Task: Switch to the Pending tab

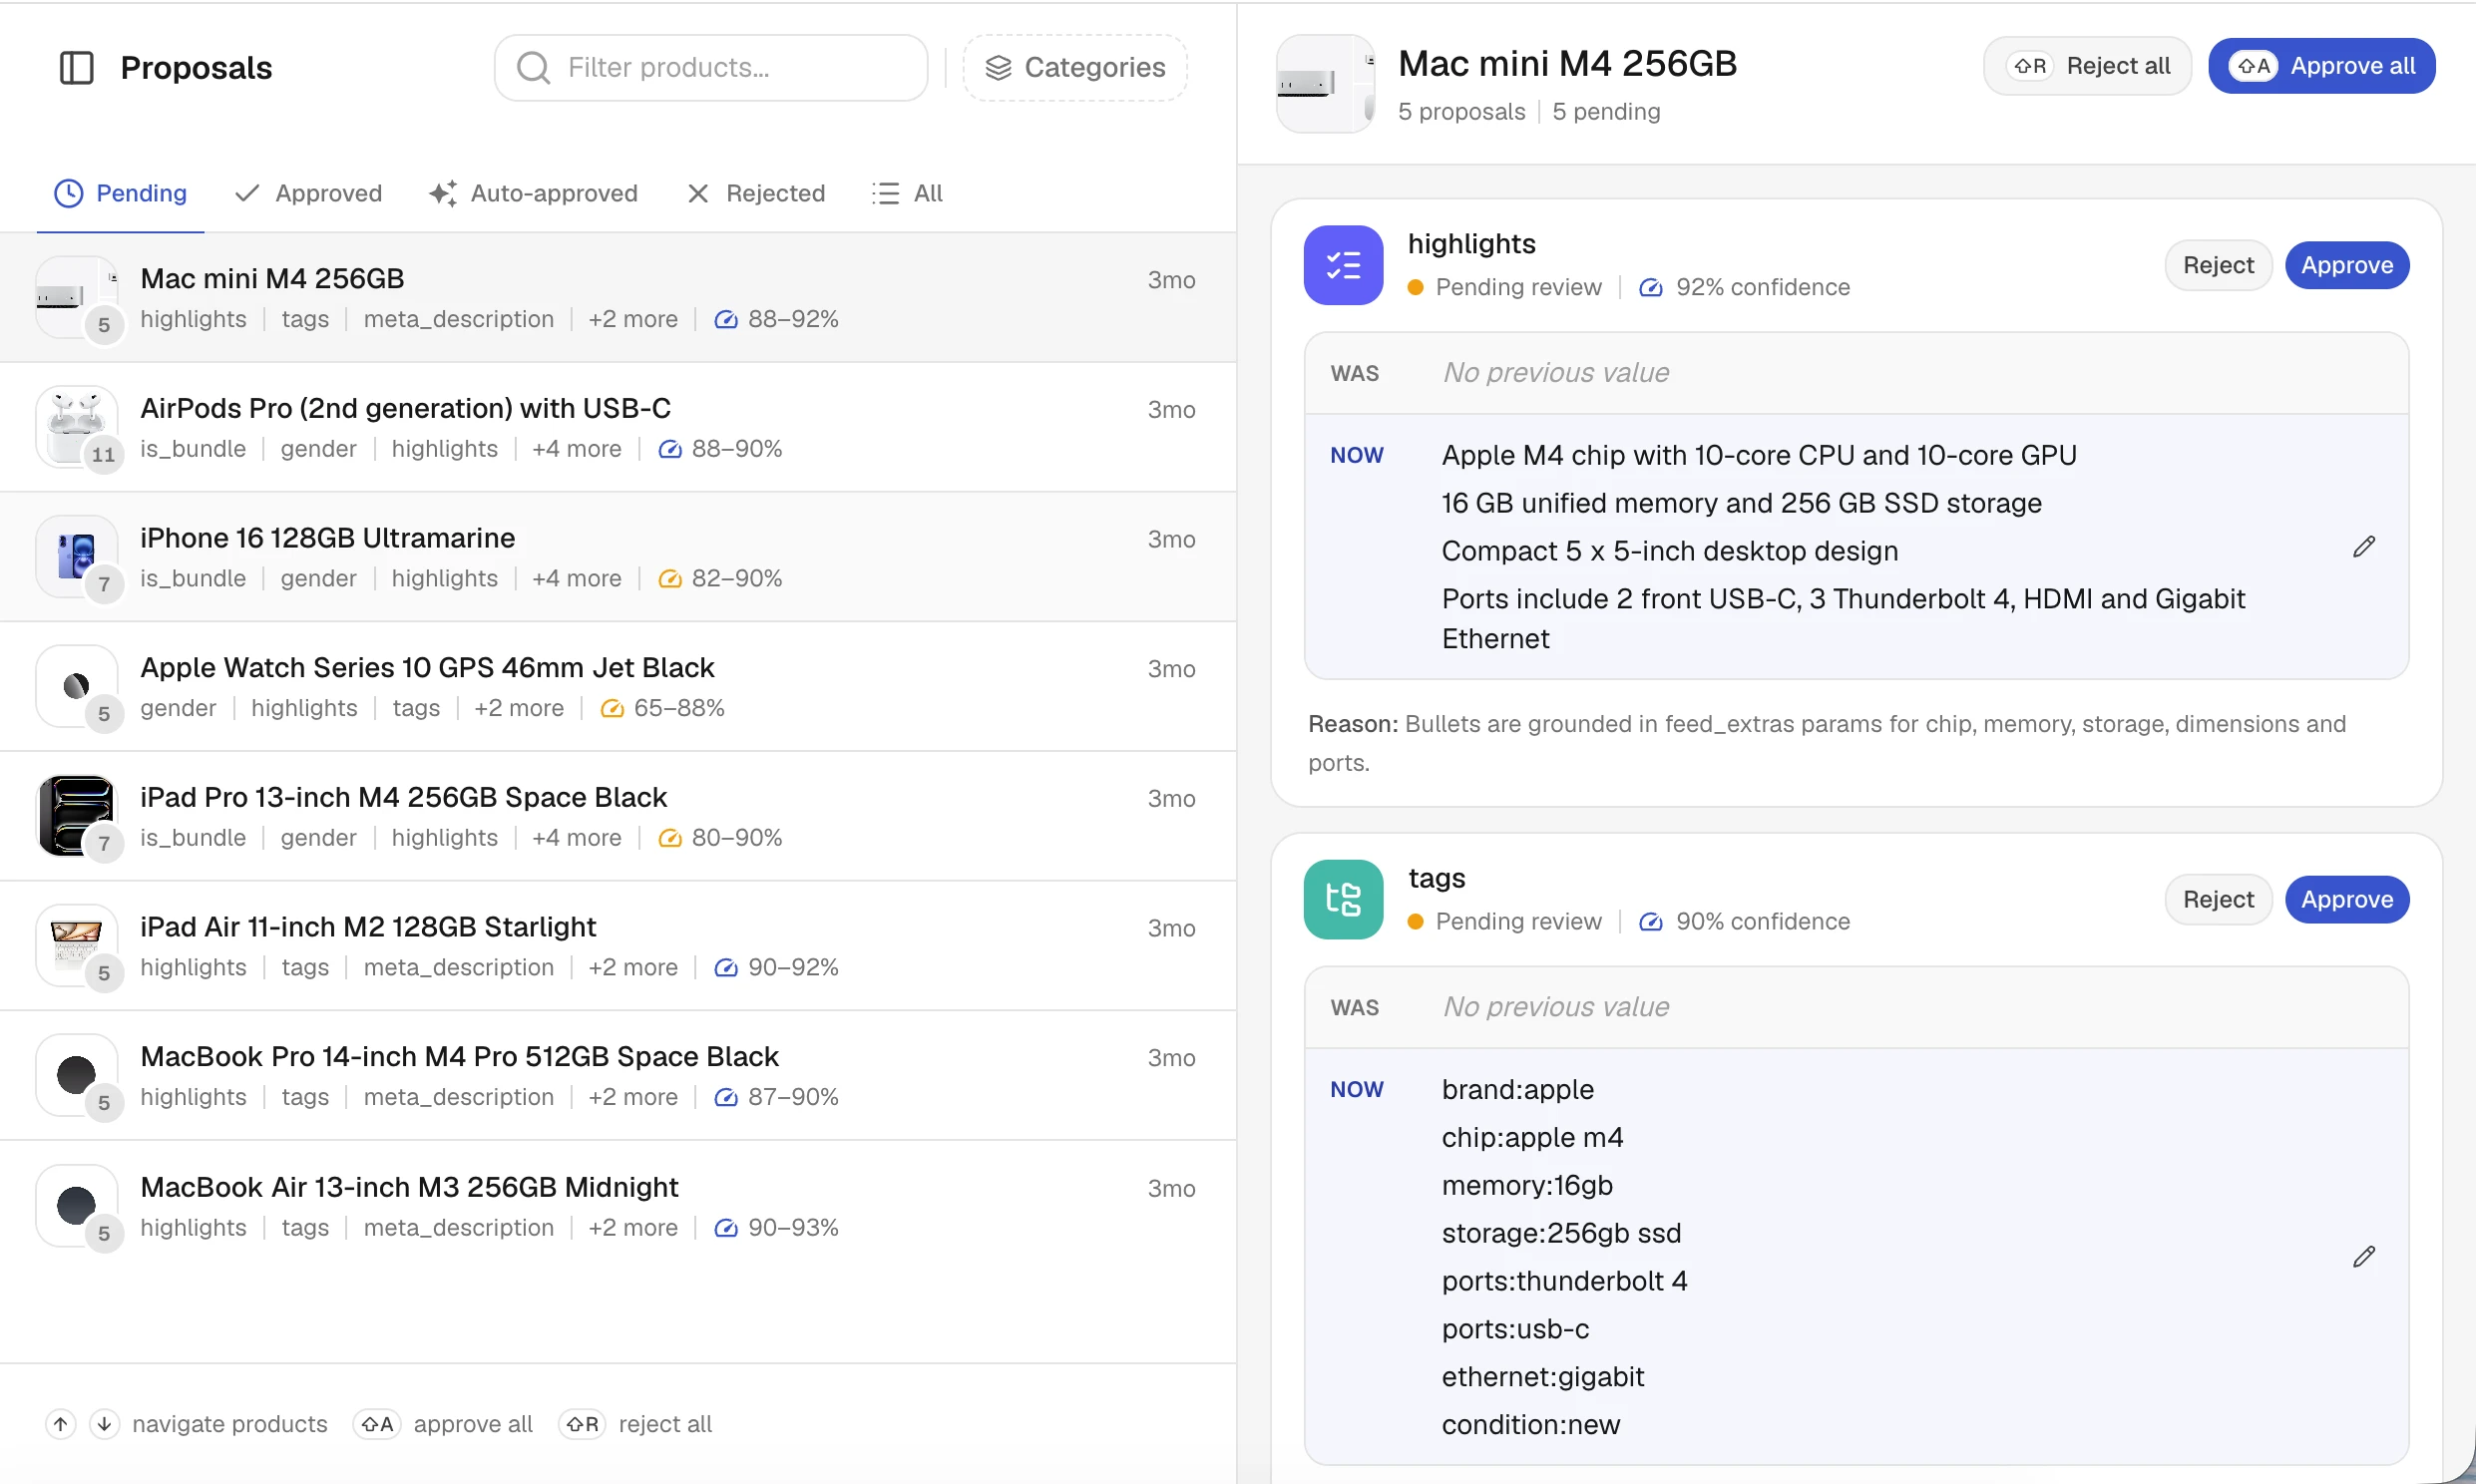Action: tap(120, 193)
